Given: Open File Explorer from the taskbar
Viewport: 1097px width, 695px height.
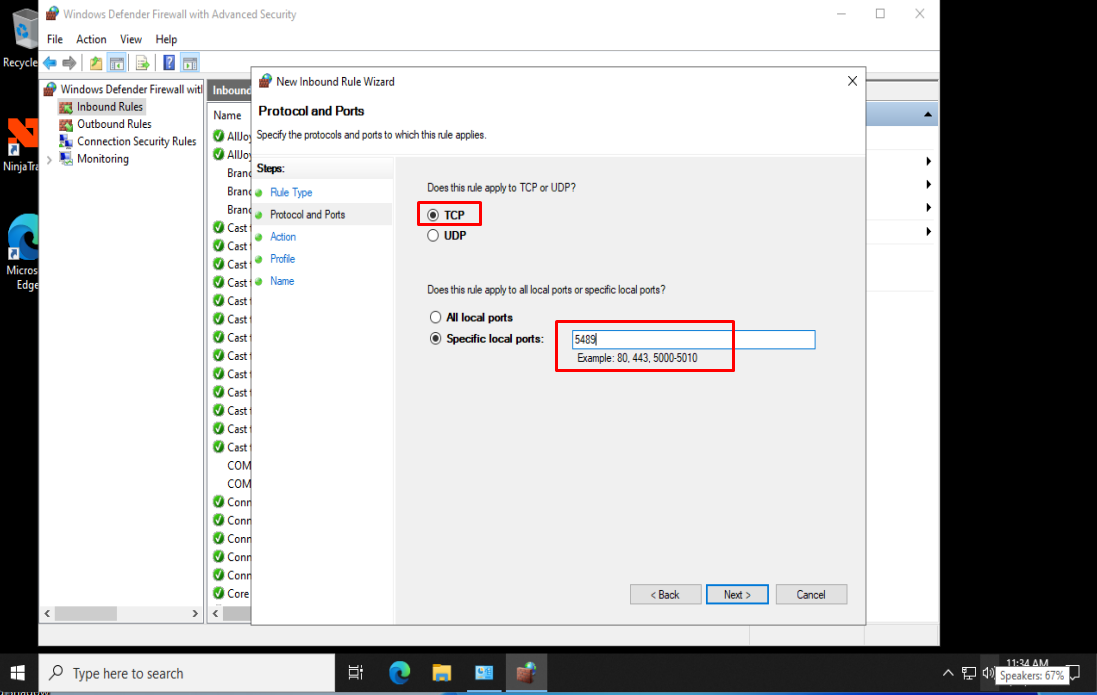Looking at the screenshot, I should 441,673.
